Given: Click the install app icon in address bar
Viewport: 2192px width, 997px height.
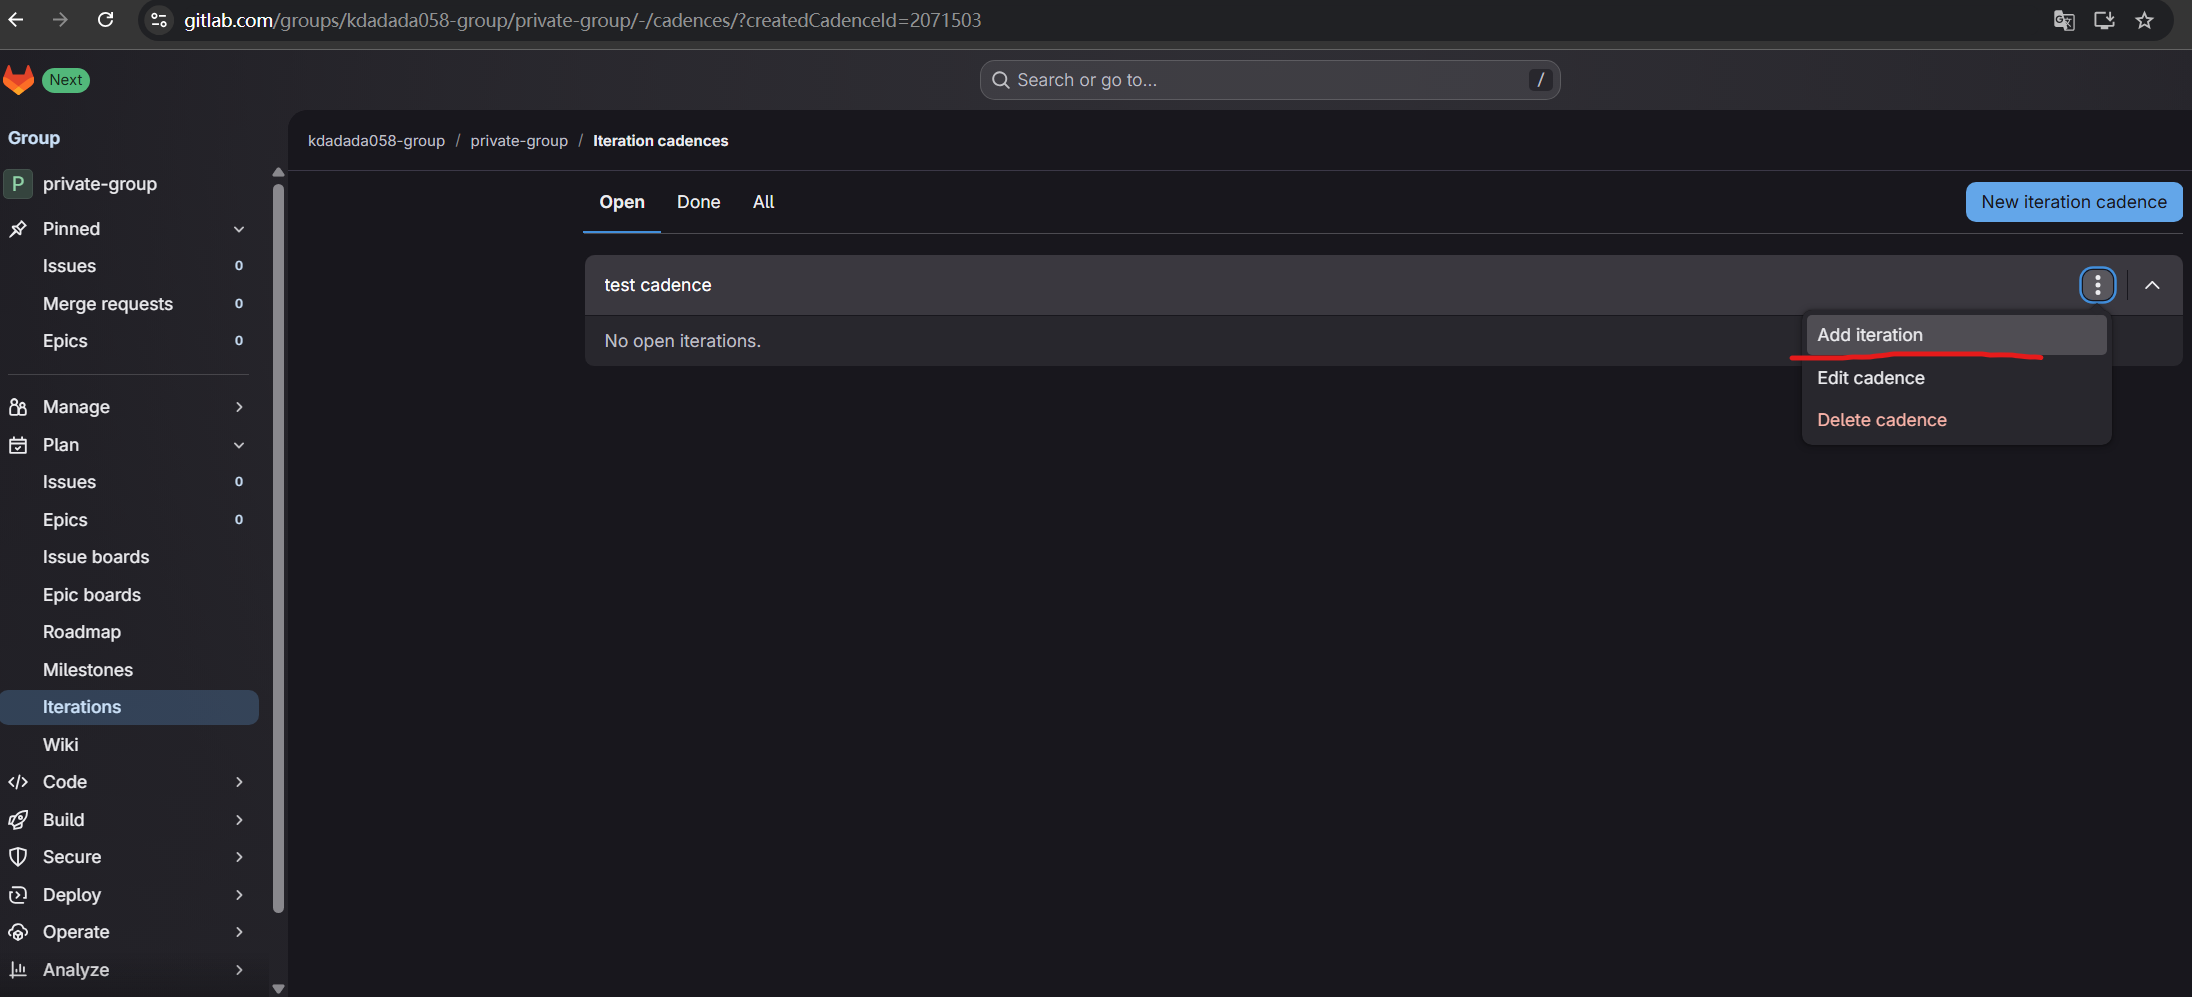Looking at the screenshot, I should click(x=2104, y=20).
